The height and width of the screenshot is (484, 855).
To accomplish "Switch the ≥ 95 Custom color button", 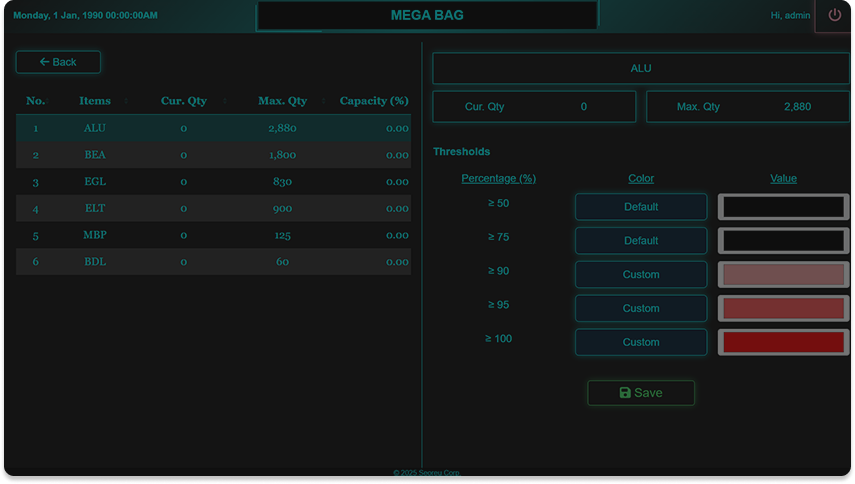I will coord(641,309).
